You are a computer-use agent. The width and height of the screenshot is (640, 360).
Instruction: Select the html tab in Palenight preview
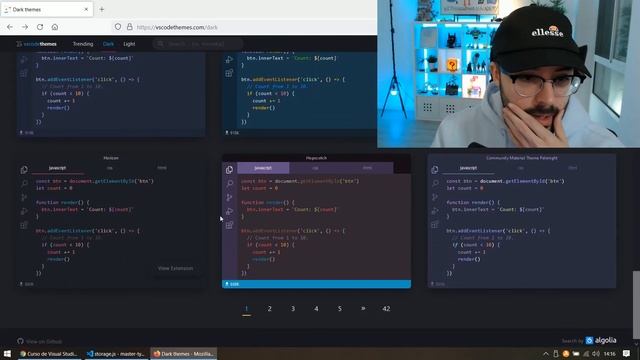coord(573,168)
